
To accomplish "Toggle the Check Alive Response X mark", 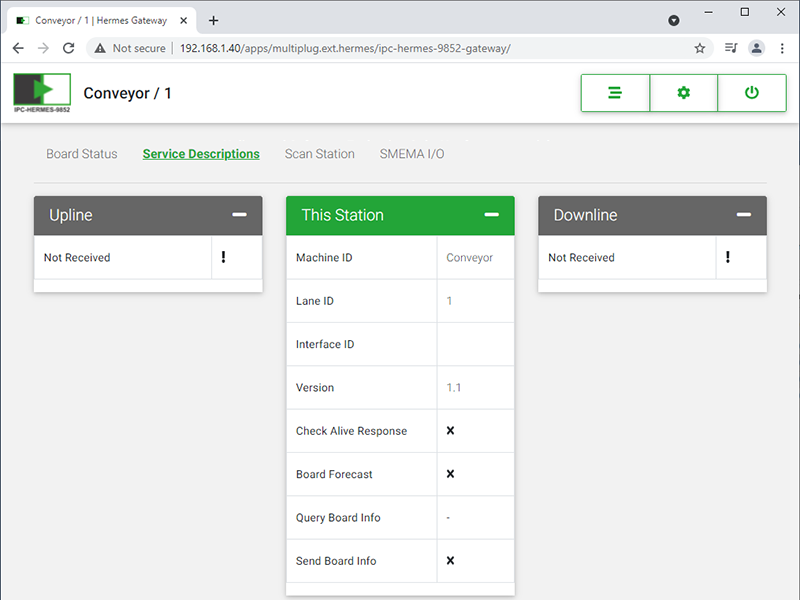I will coord(450,431).
